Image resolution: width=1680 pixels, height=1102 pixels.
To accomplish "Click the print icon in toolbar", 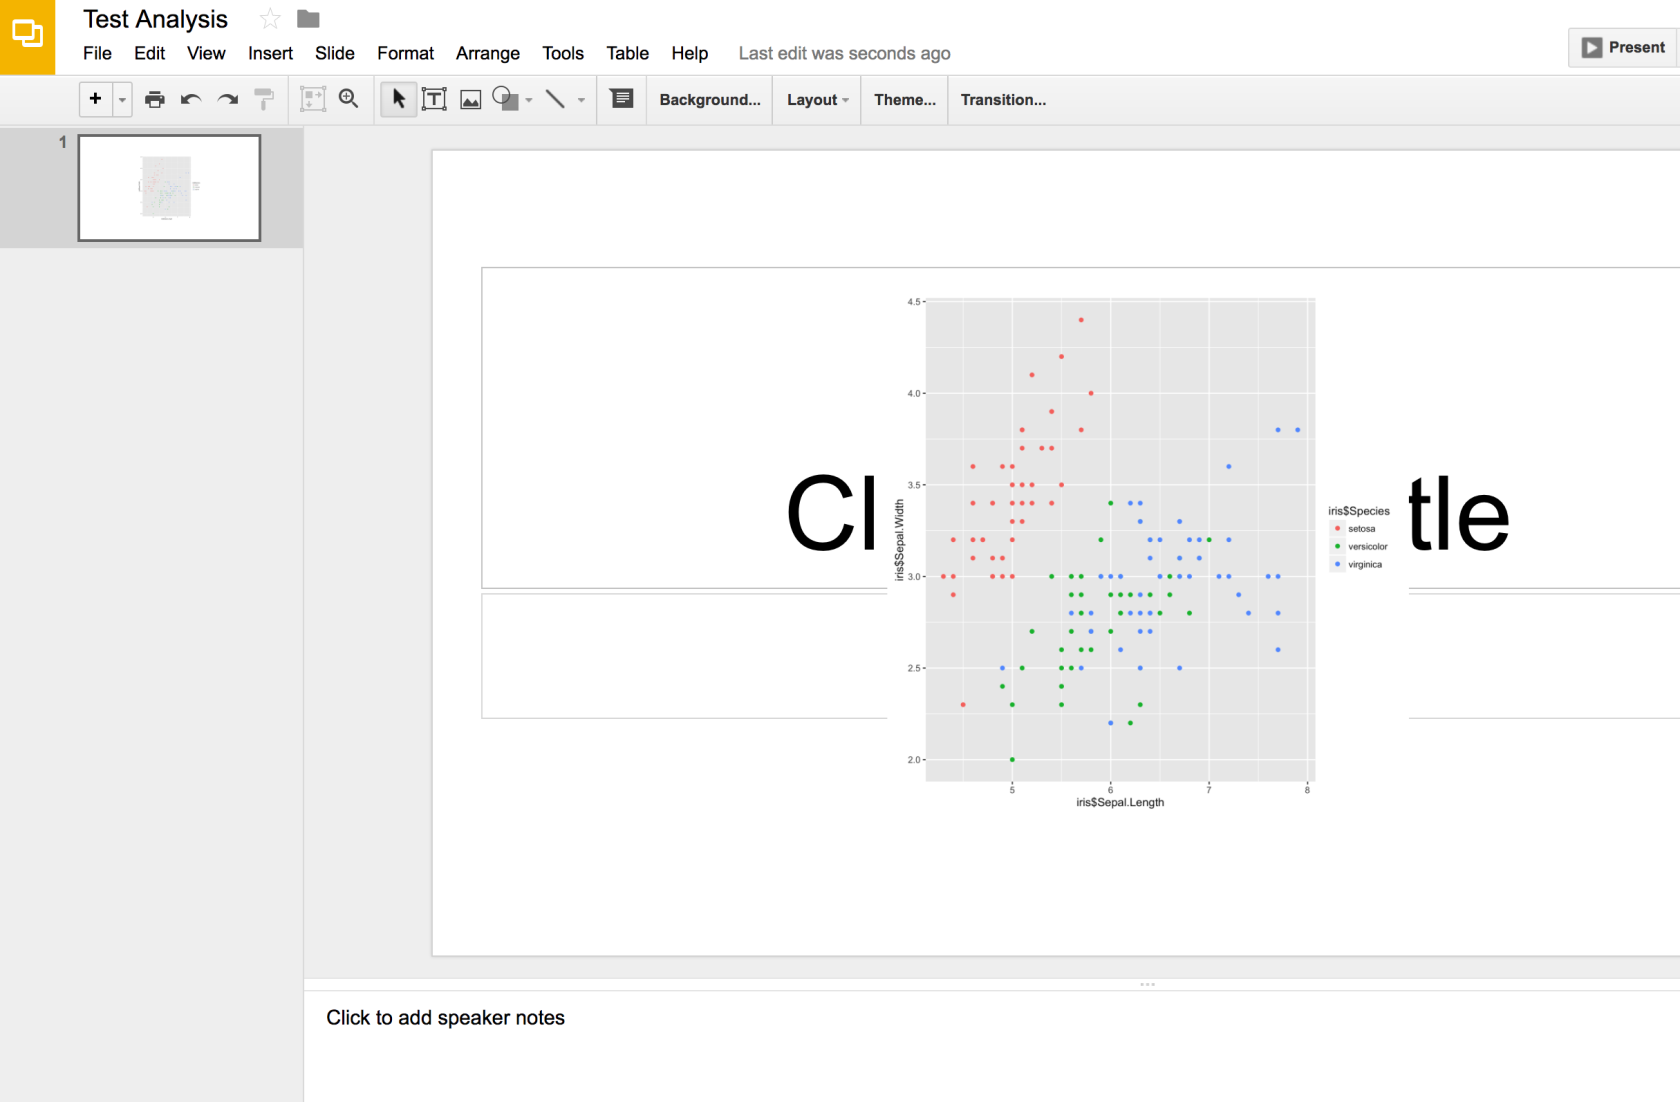I will (x=155, y=99).
